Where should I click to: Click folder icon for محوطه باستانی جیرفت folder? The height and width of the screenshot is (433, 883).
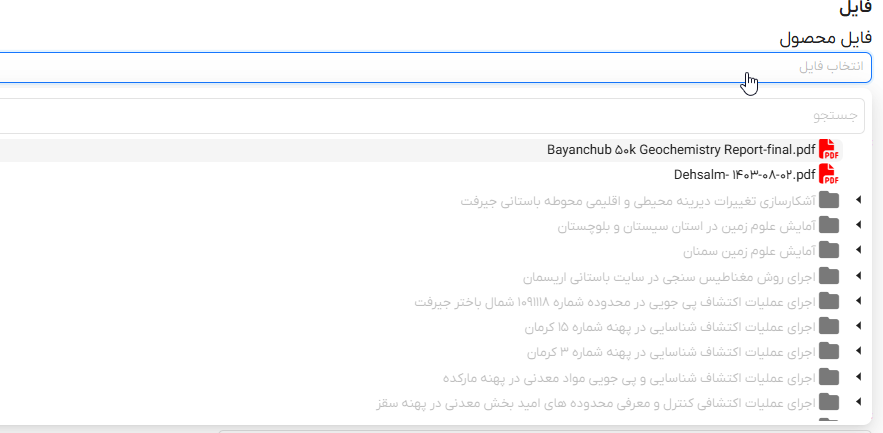pos(829,201)
